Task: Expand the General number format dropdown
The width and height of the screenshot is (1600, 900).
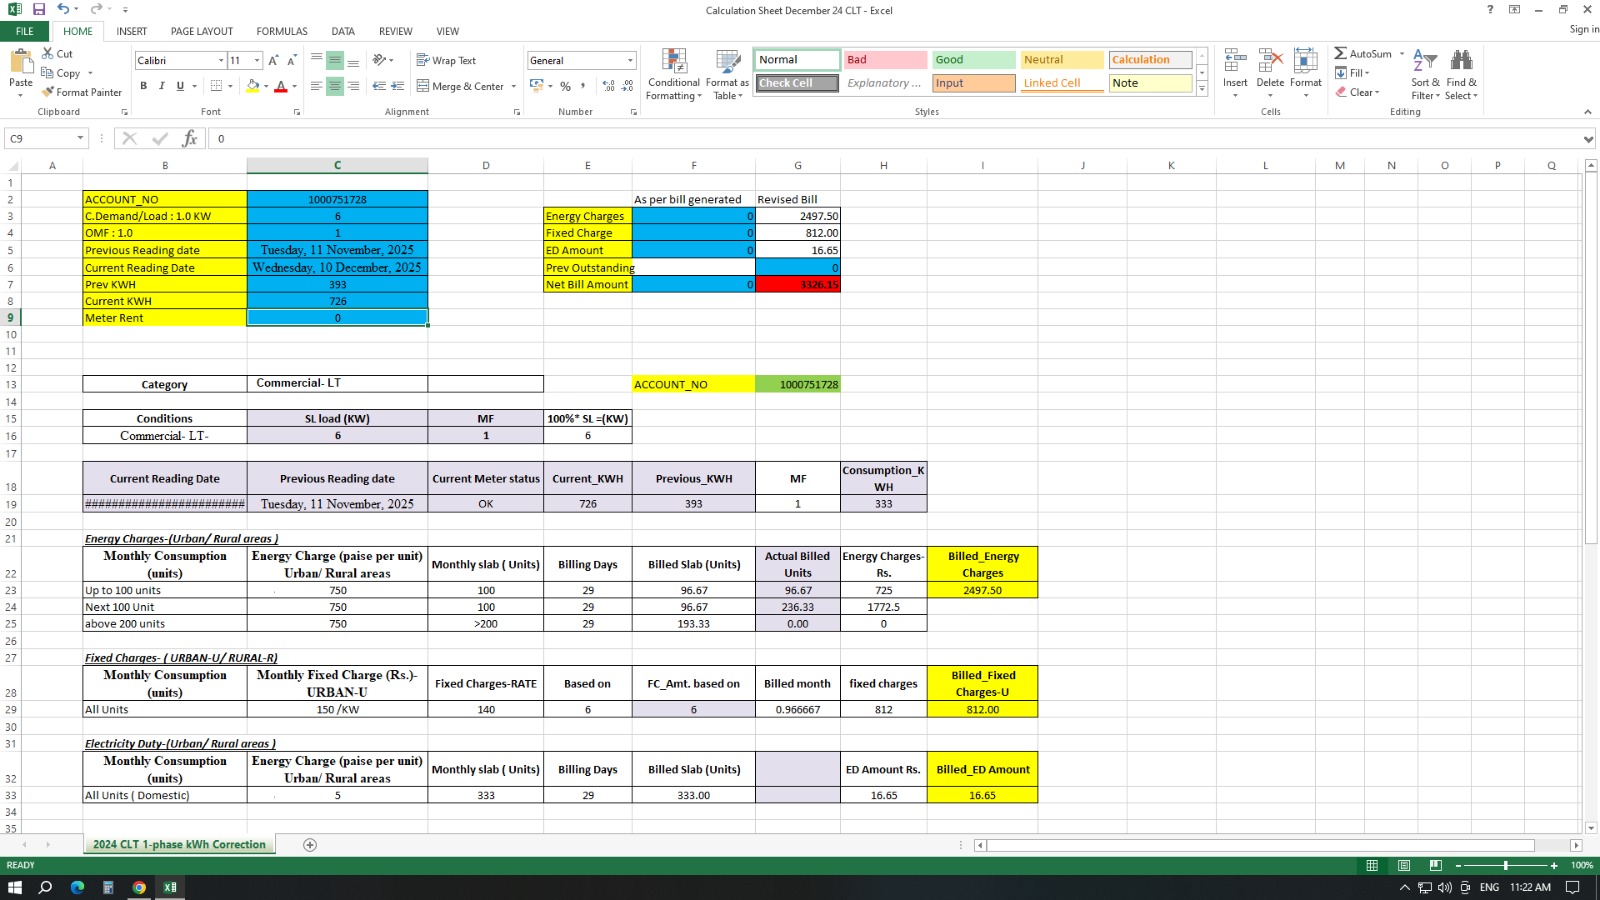Action: 630,61
